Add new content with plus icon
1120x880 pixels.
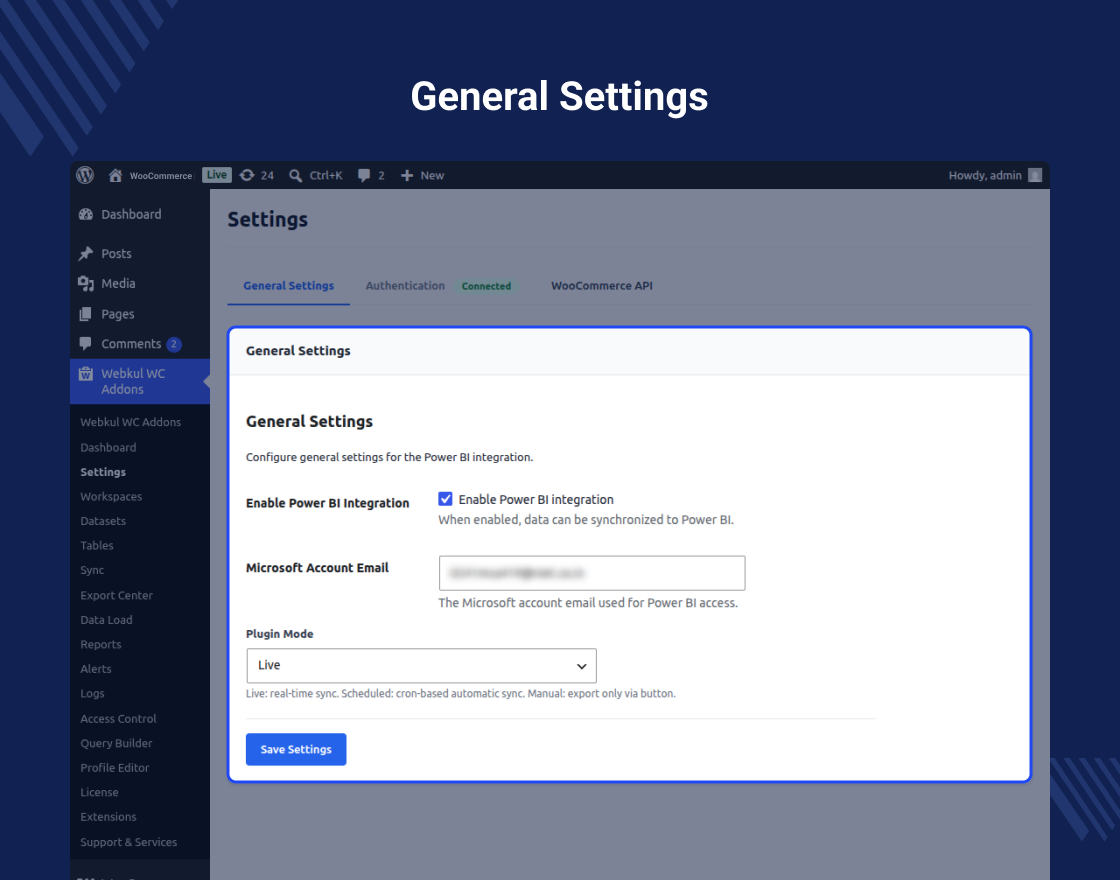(406, 175)
